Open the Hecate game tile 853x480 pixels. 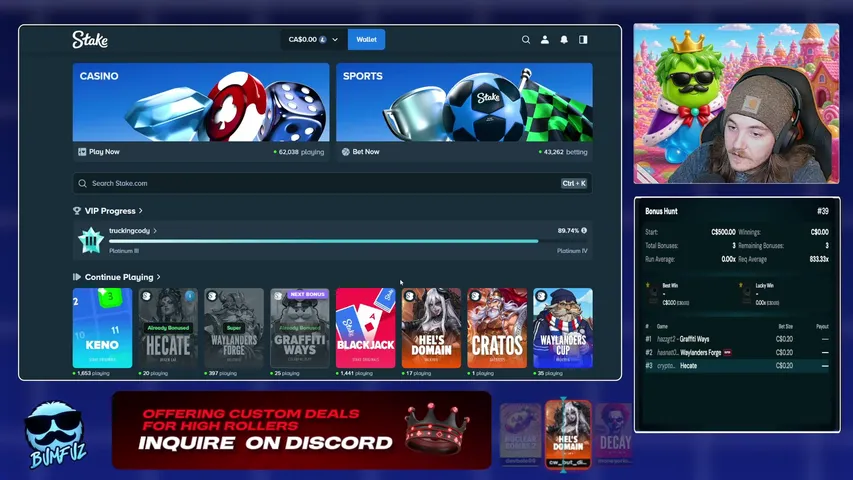tap(168, 328)
